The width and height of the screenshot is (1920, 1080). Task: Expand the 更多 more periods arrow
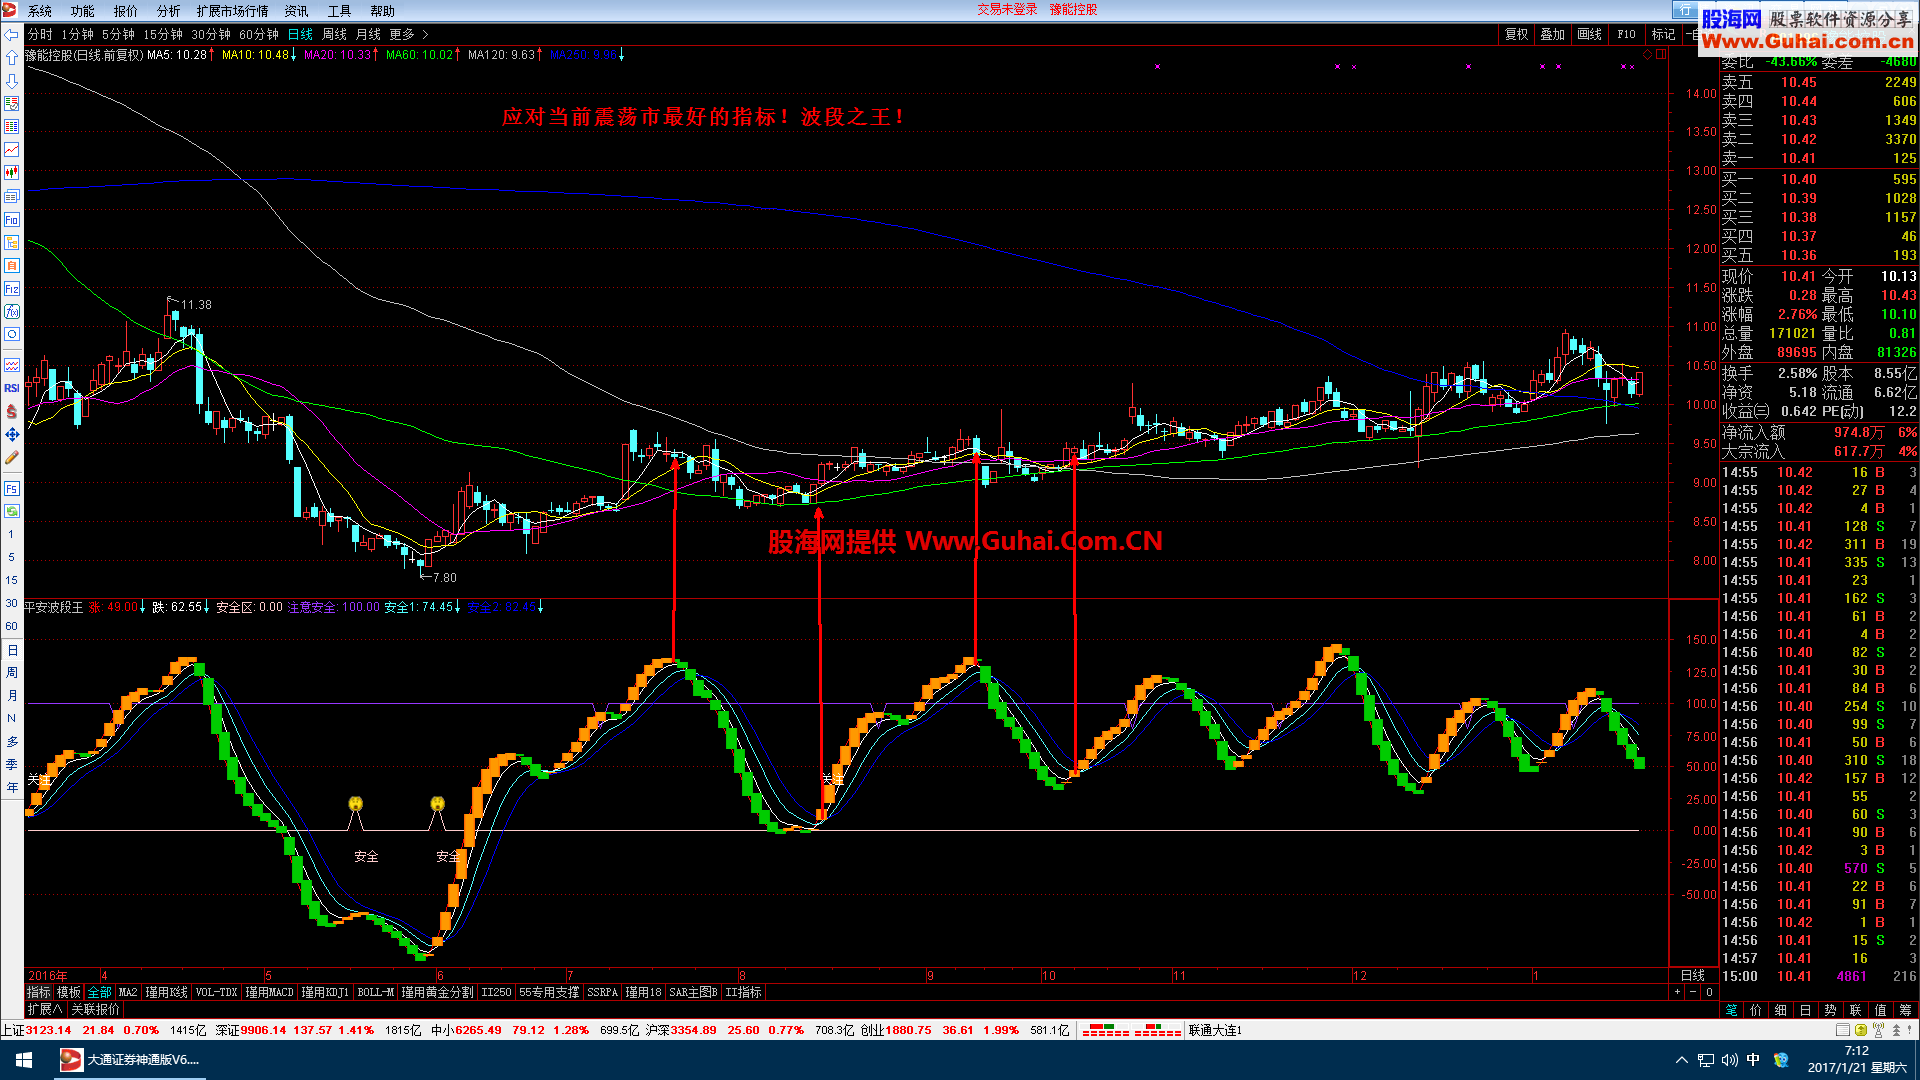[425, 34]
